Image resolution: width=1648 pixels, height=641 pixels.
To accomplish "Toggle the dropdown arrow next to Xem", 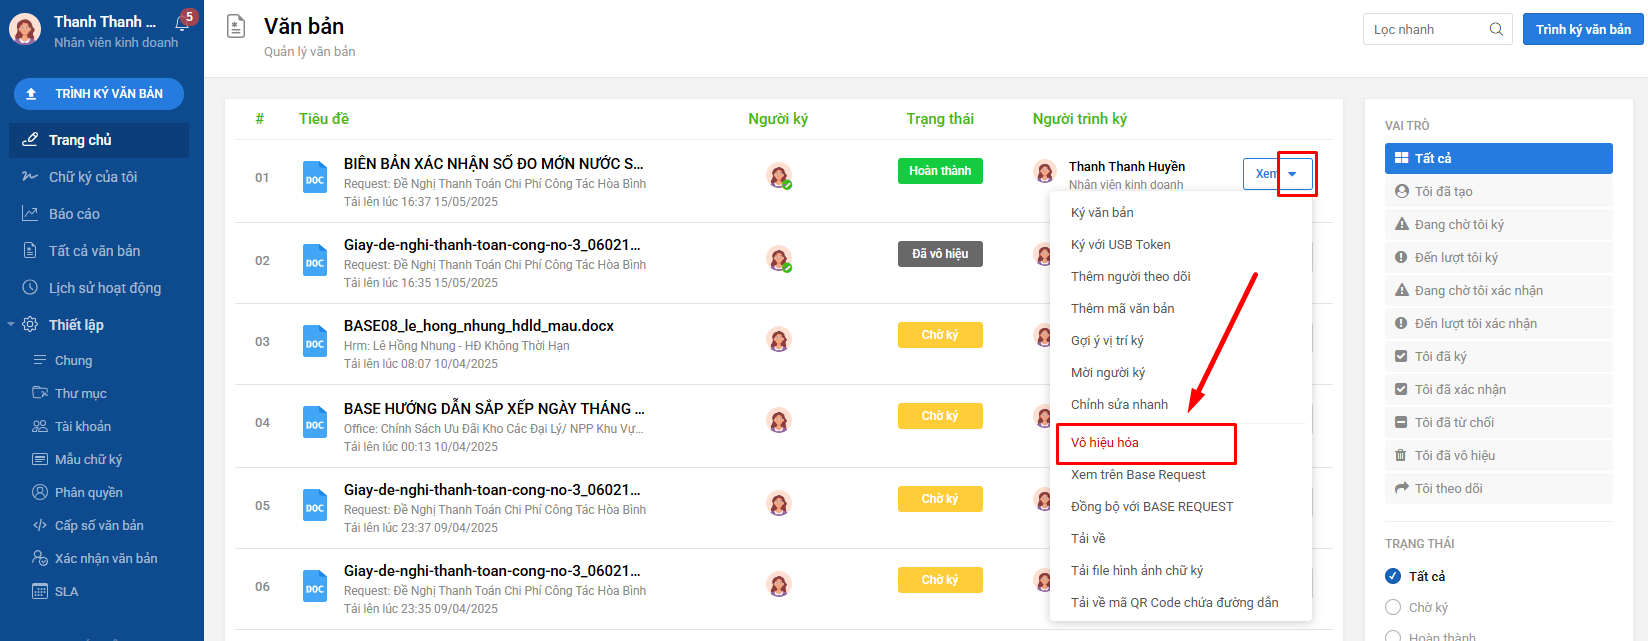I will pos(1293,174).
